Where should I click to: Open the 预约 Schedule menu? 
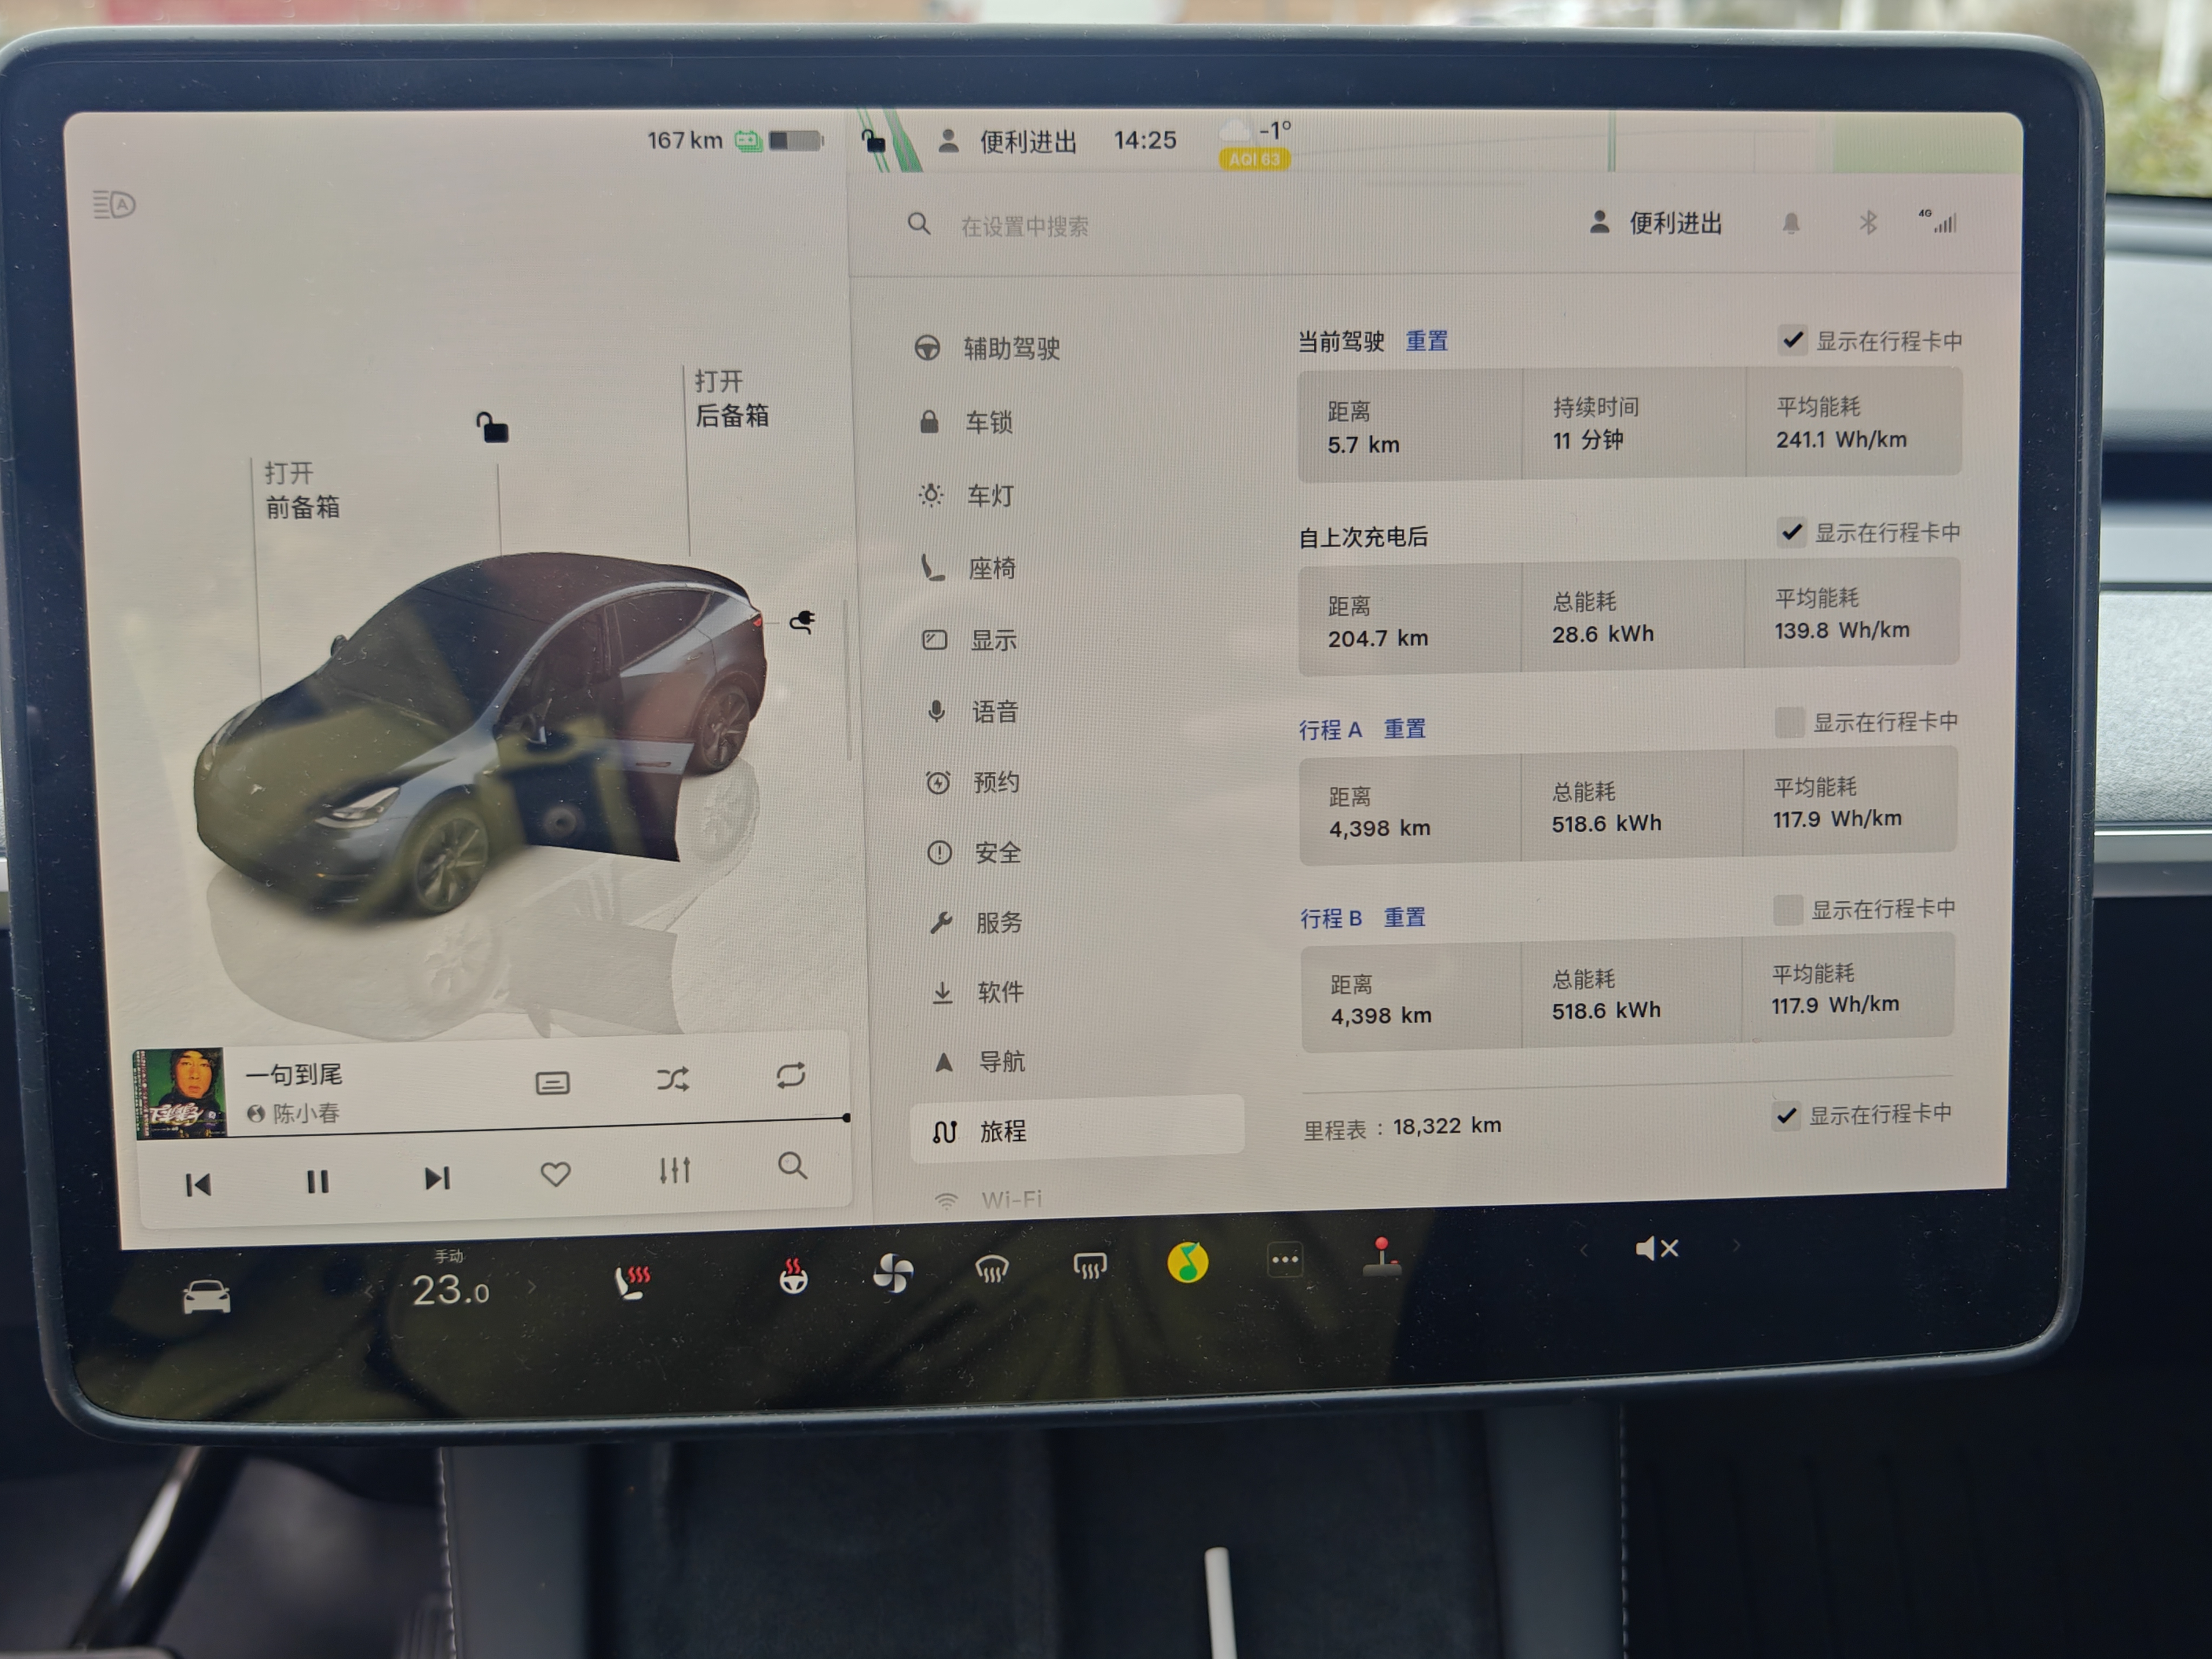click(972, 782)
